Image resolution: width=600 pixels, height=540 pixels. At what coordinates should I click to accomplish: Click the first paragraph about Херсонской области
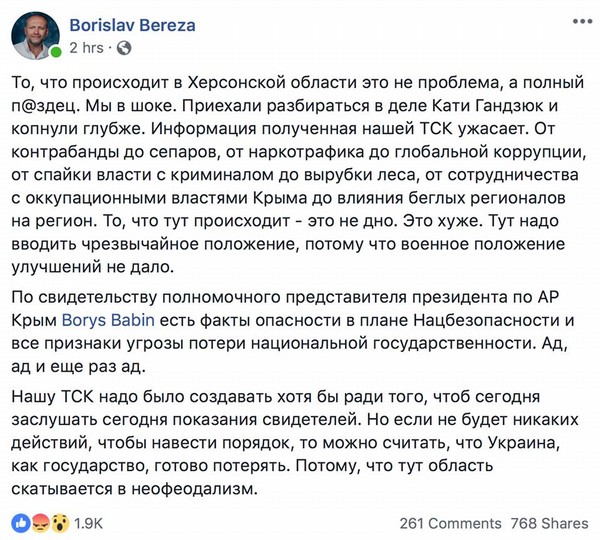pyautogui.click(x=298, y=175)
